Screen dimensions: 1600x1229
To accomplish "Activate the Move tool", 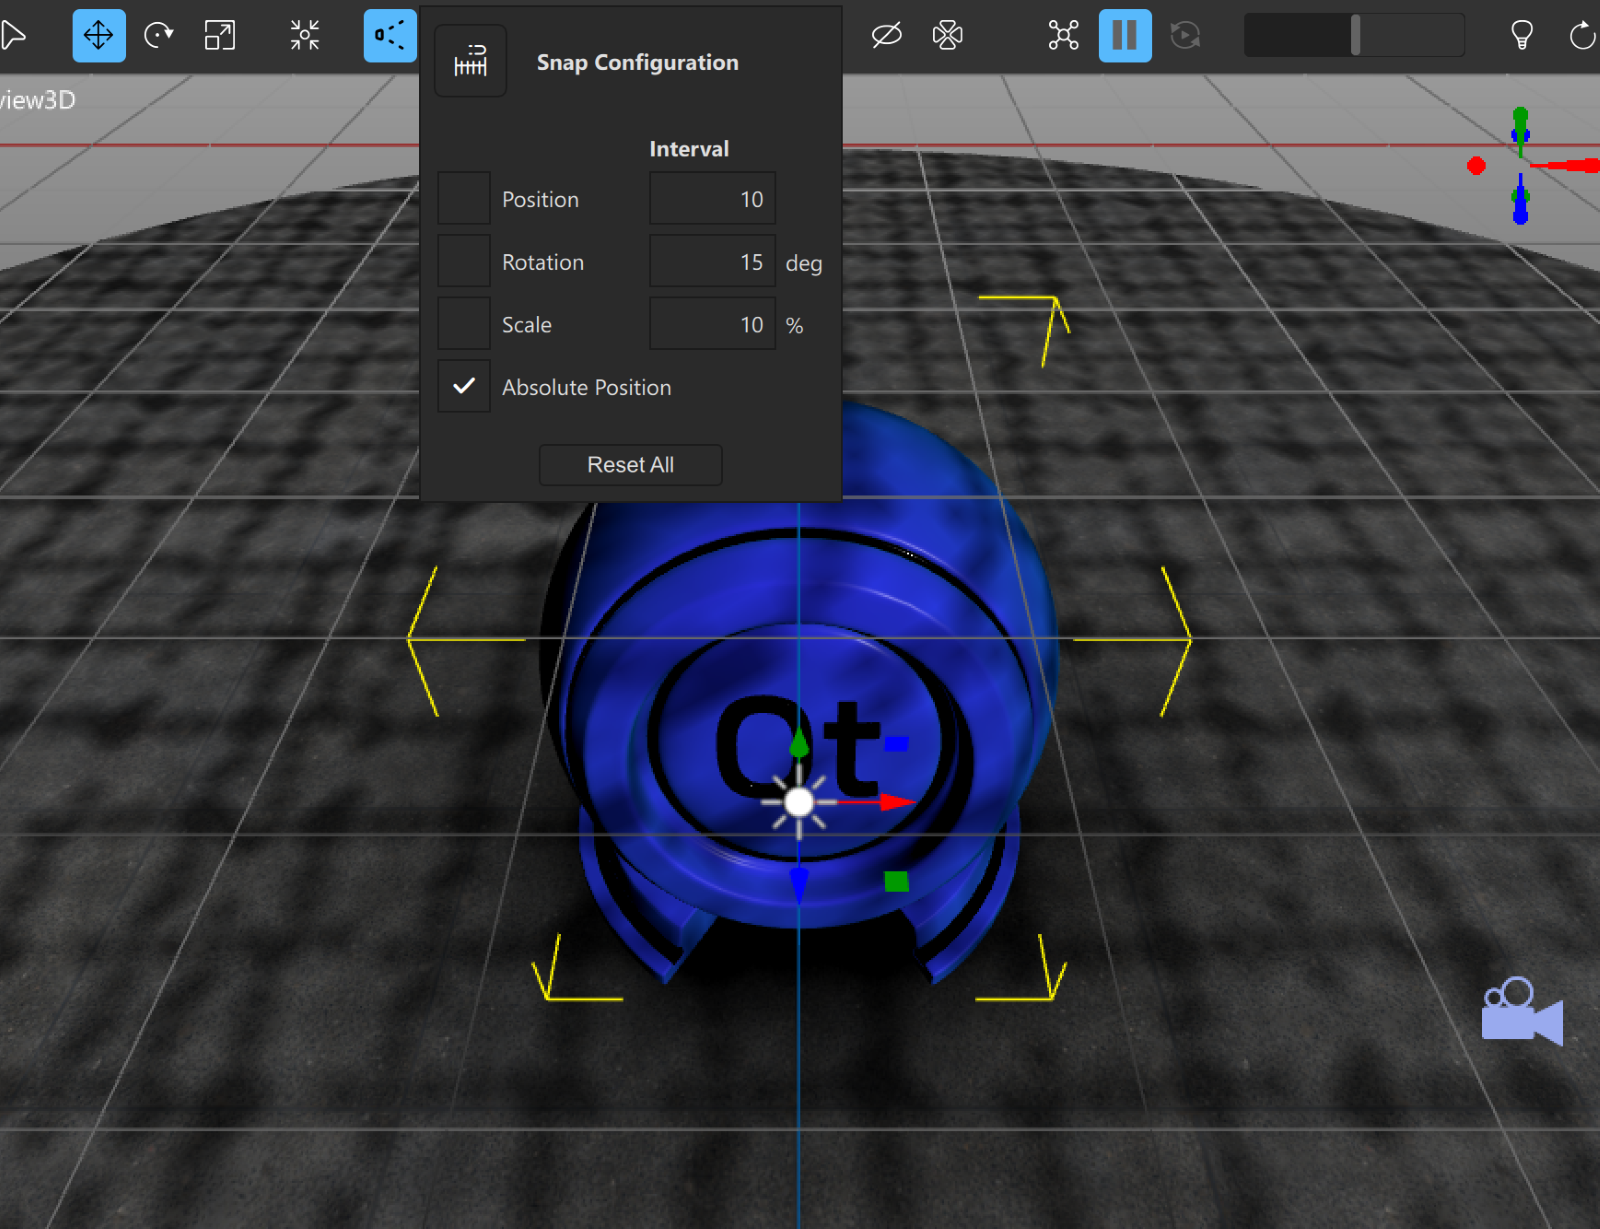I will tap(98, 35).
